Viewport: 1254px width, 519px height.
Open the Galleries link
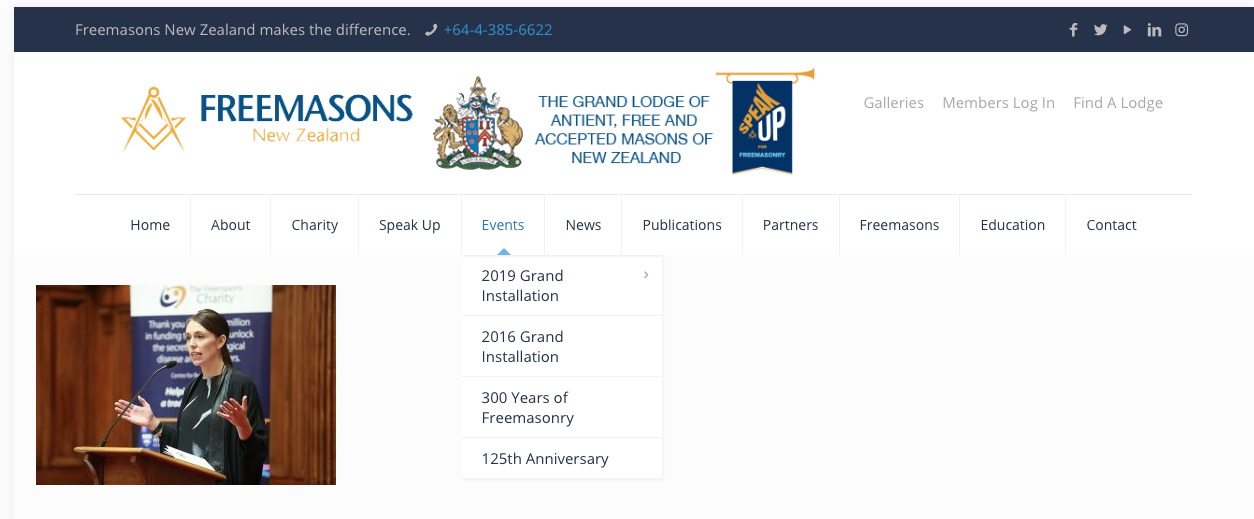coord(894,102)
